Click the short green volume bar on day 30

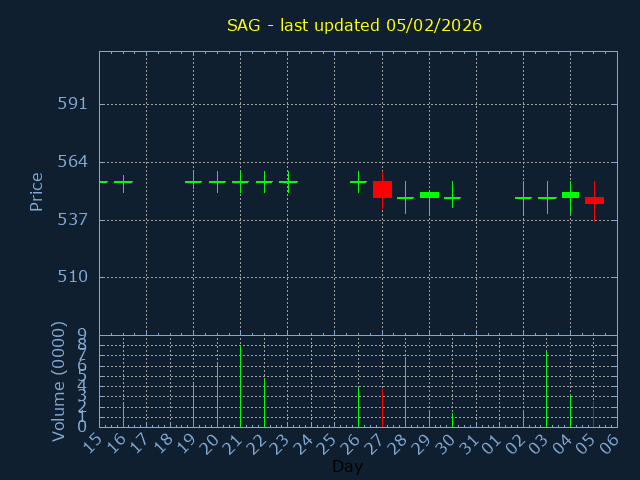pos(452,419)
